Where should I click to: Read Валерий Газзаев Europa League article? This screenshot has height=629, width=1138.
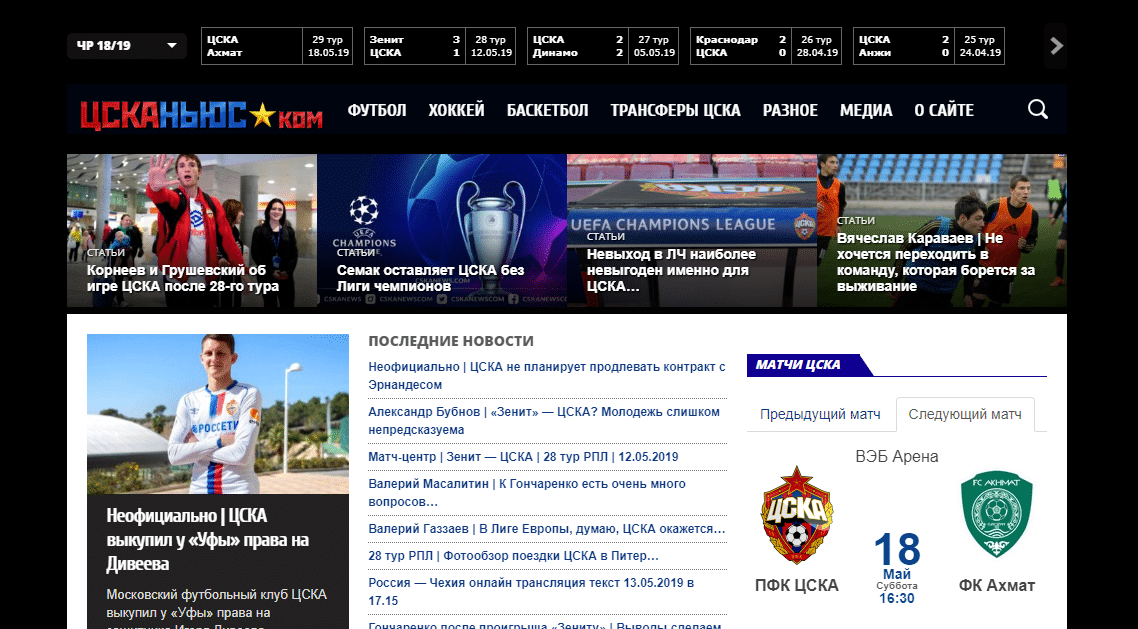(546, 528)
